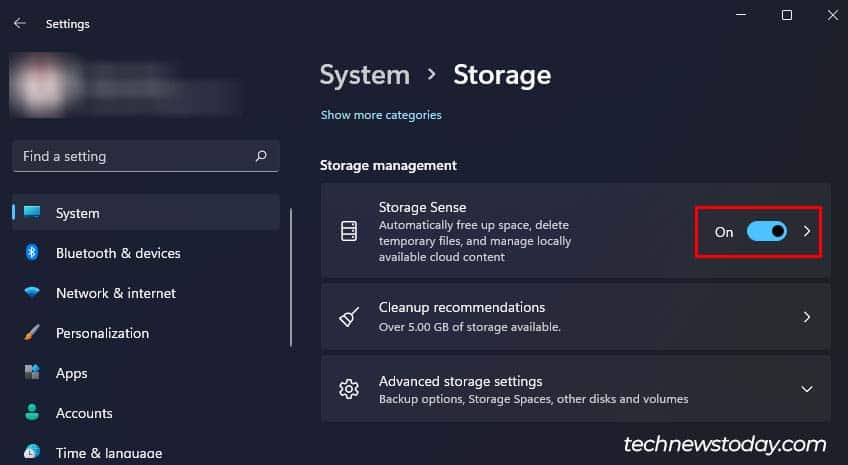Click the Cleanup recommendations broom icon
Screen dimensions: 848x465
349,317
